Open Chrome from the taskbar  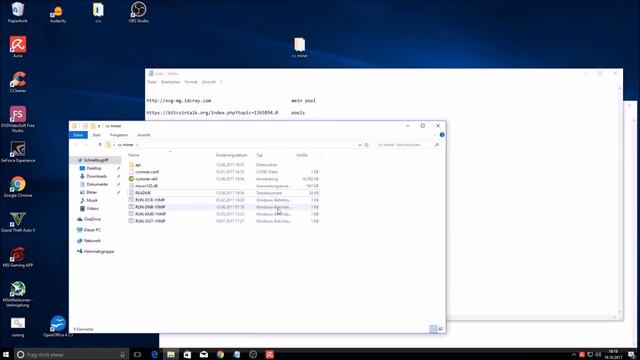[220, 354]
